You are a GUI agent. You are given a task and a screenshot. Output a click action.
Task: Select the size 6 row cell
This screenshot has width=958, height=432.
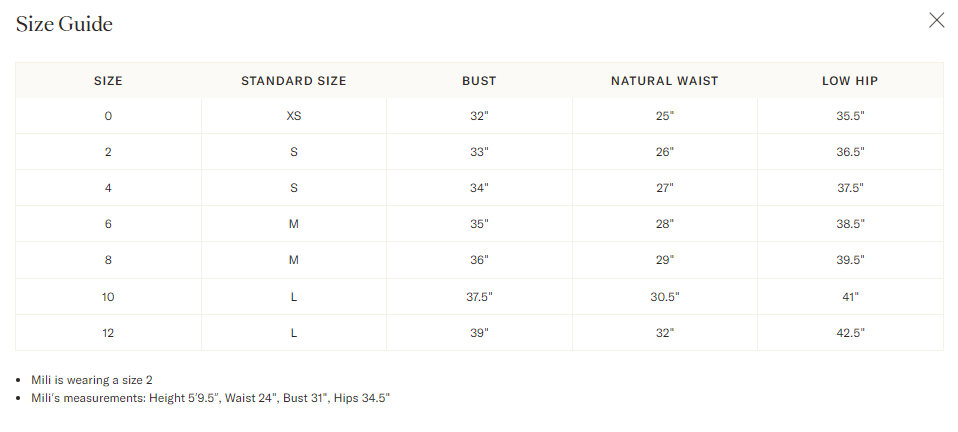pyautogui.click(x=108, y=224)
